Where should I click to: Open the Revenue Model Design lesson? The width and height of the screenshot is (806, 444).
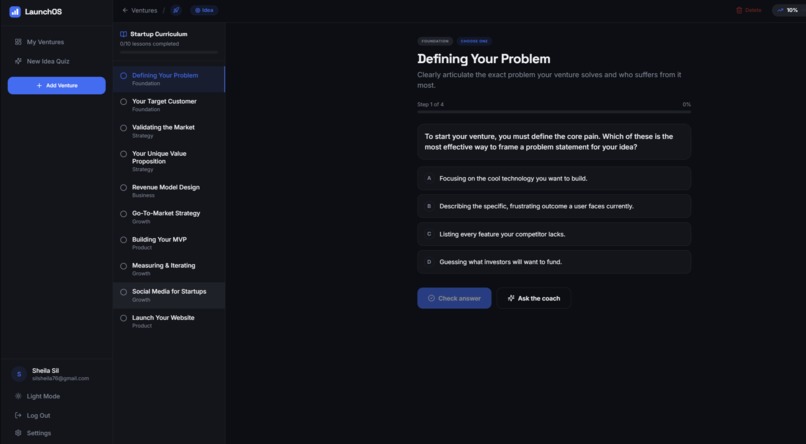pos(169,191)
